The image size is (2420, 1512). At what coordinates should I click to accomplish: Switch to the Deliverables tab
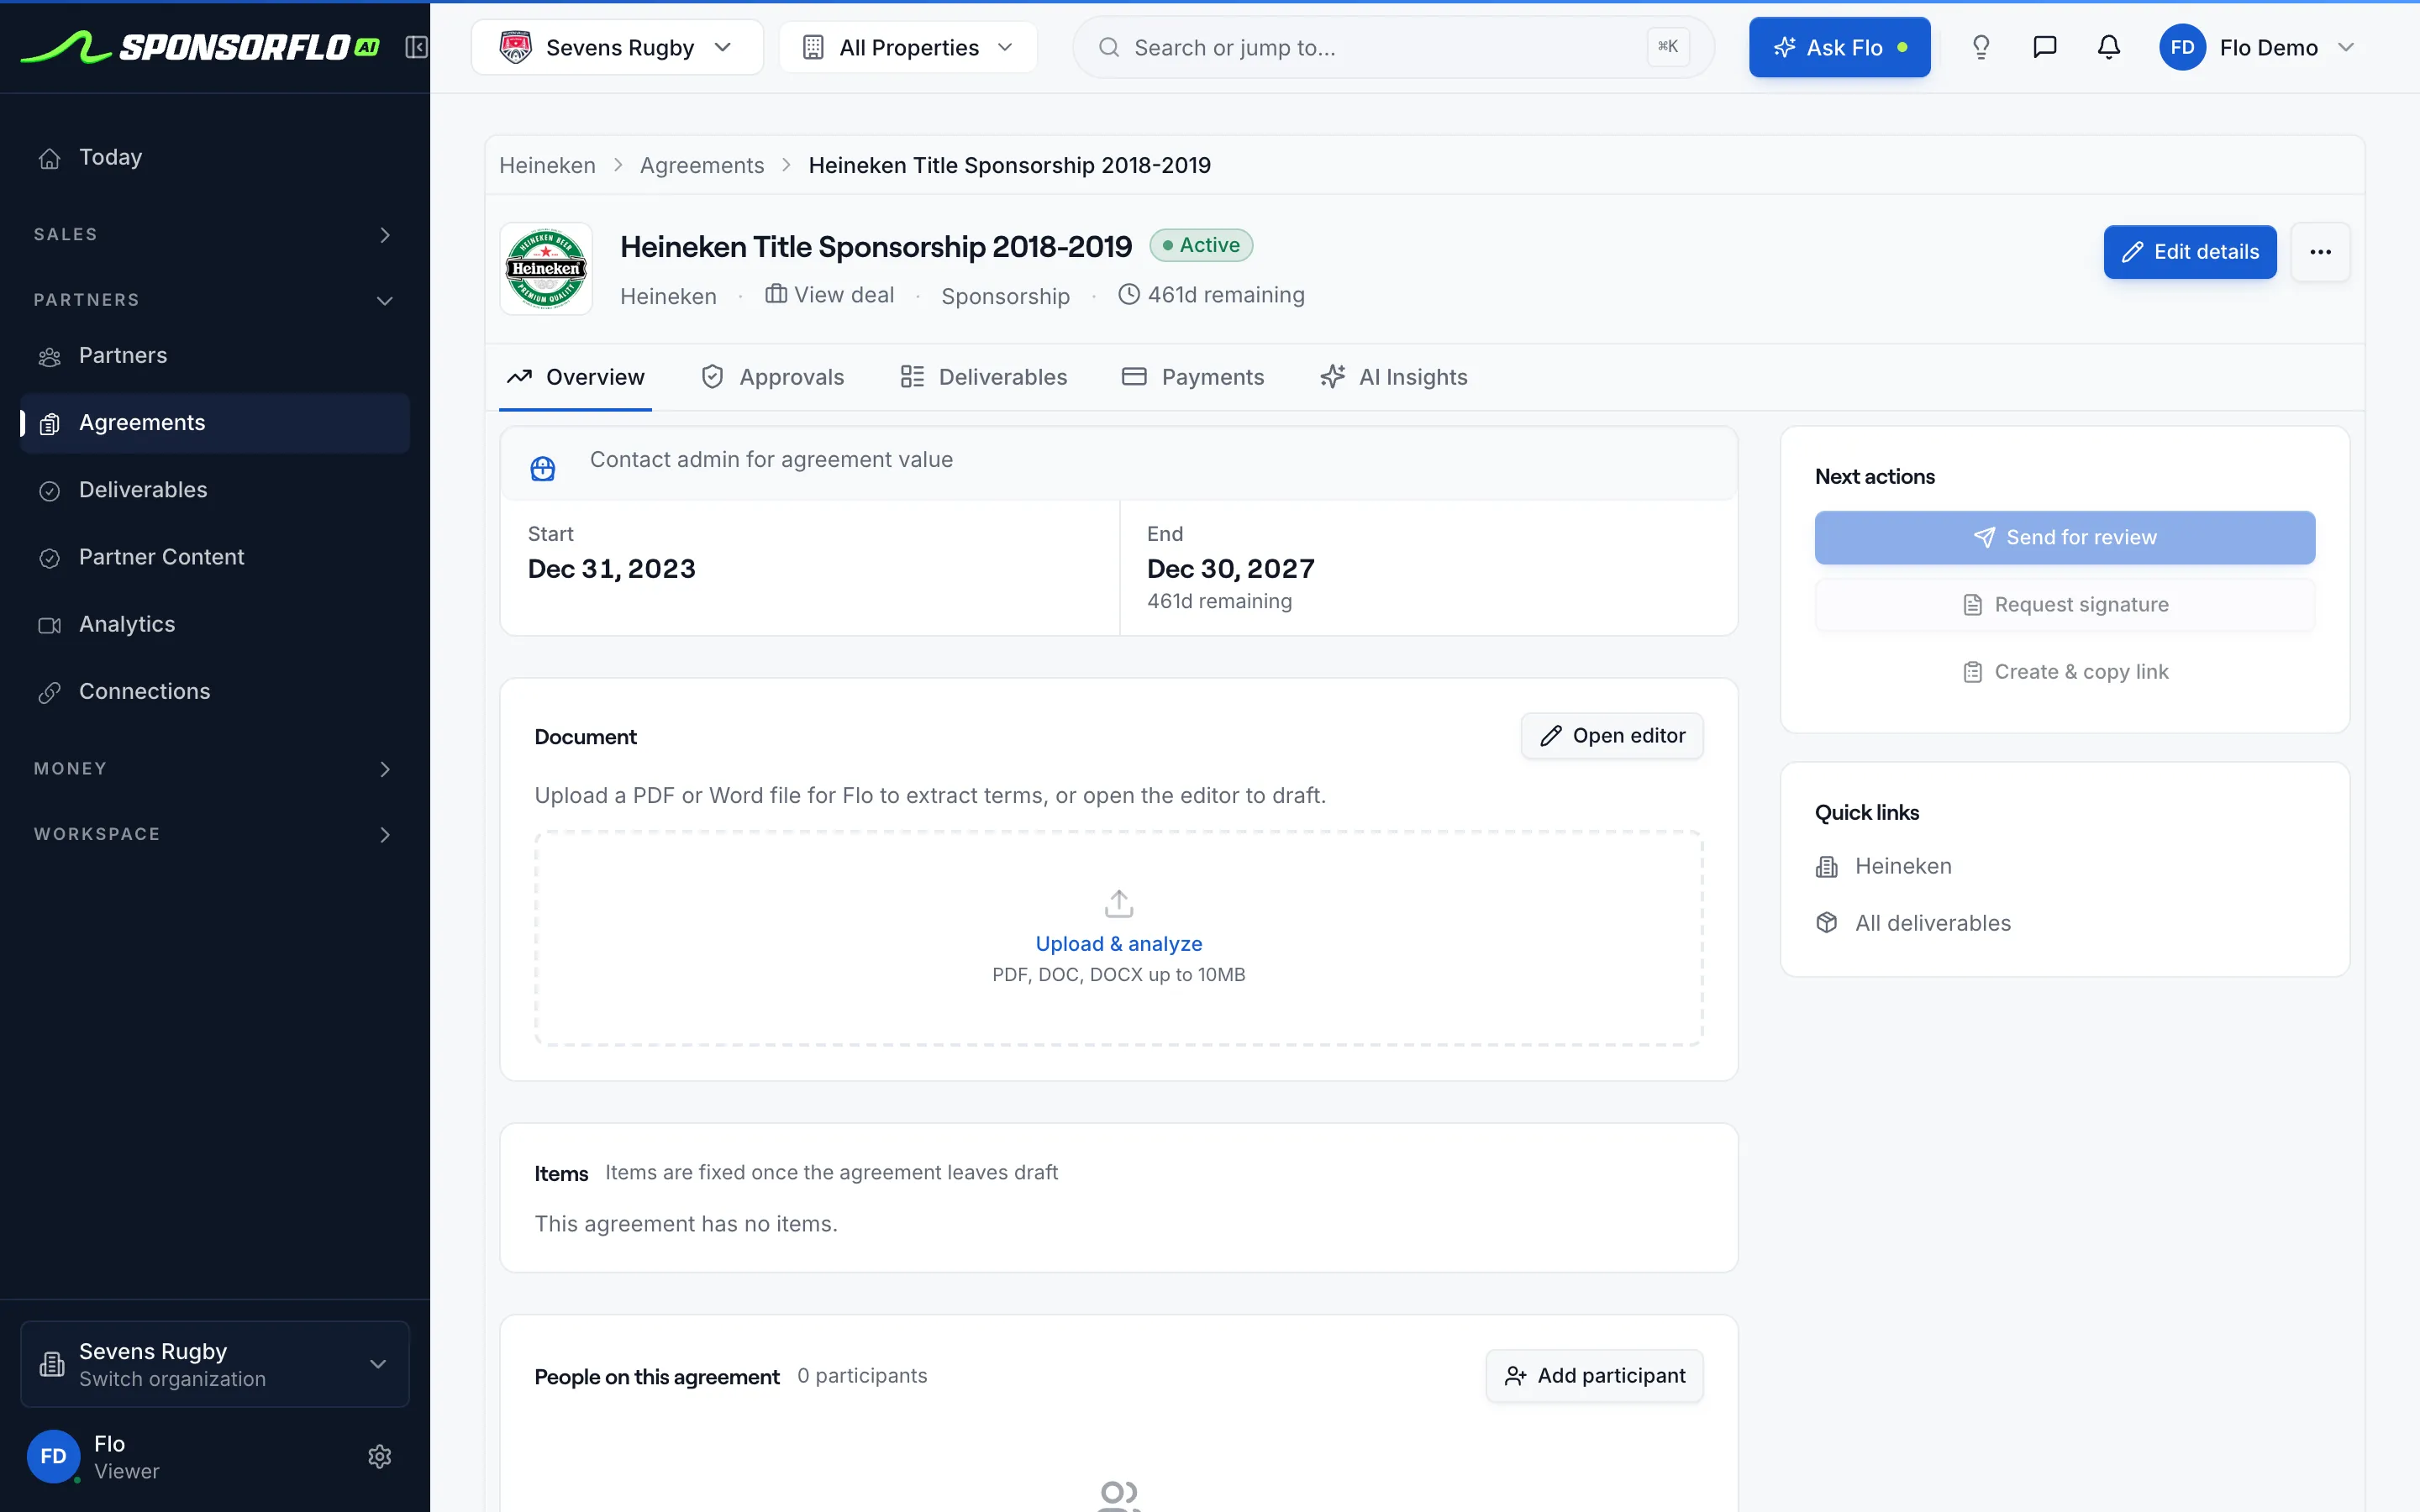coord(984,377)
